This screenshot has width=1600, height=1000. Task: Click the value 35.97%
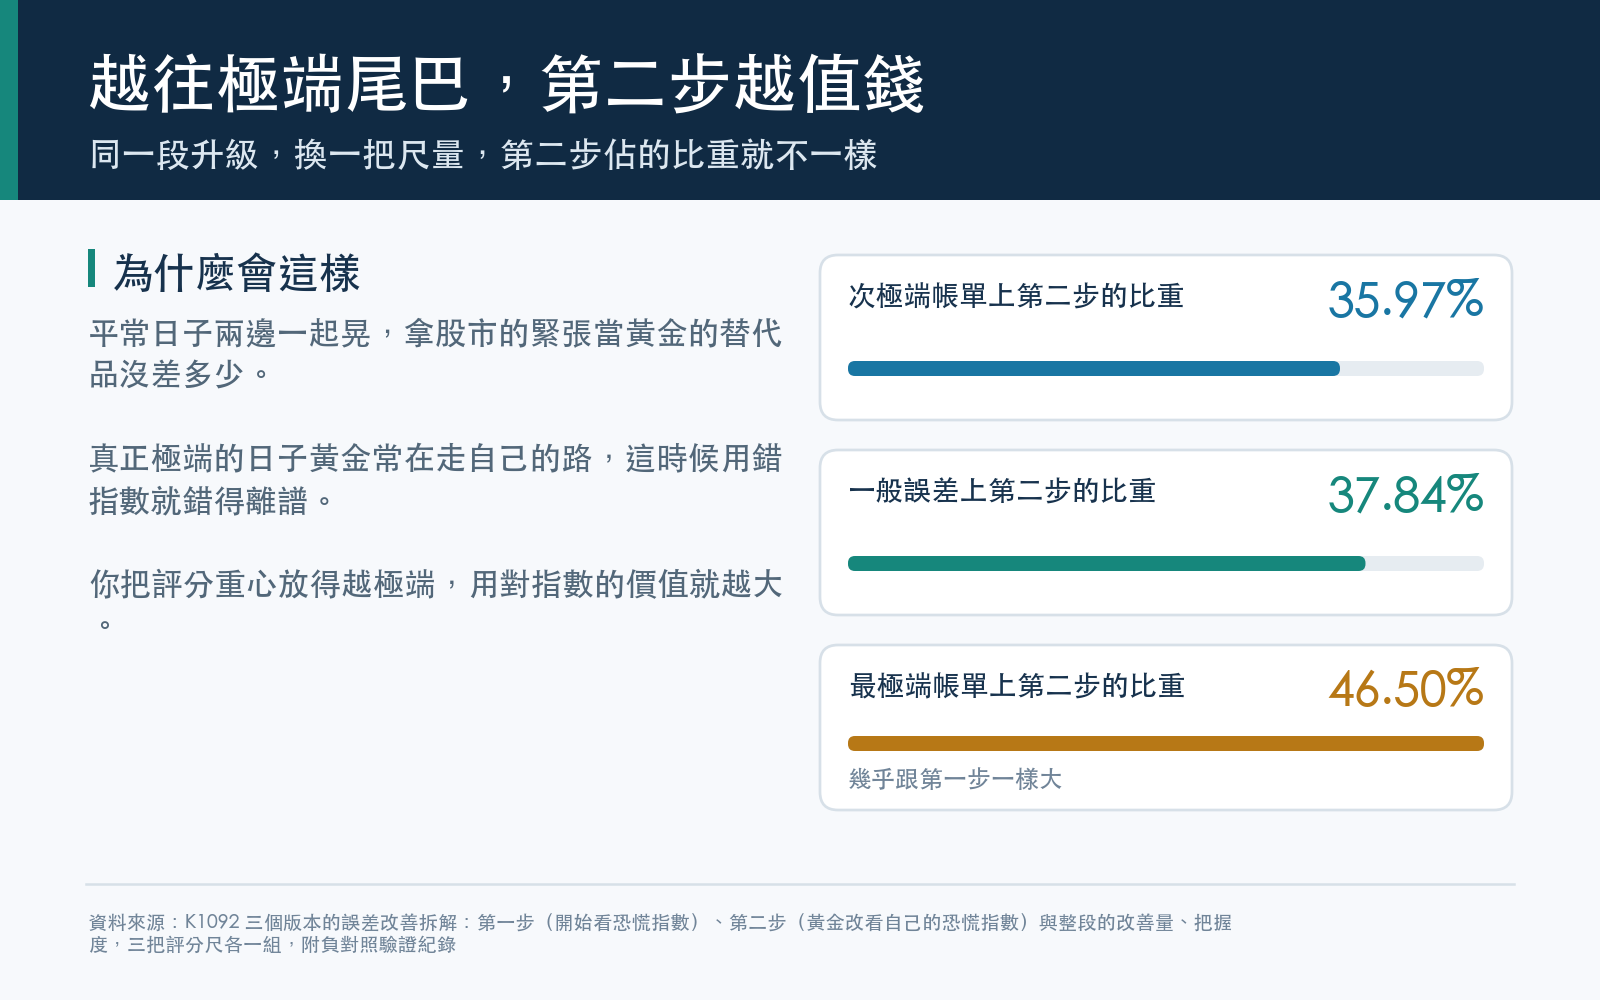pos(1405,300)
